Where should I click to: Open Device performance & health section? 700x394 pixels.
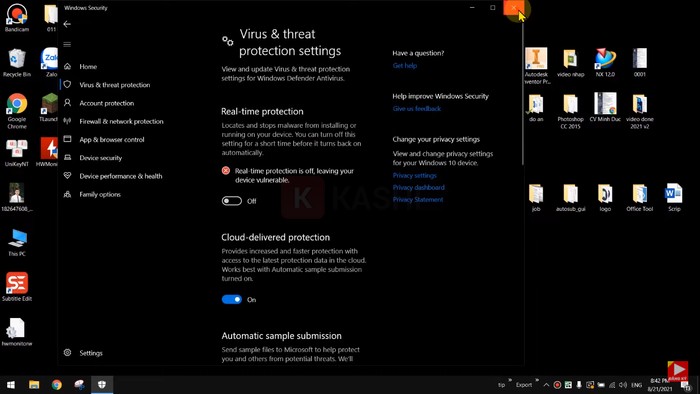121,176
